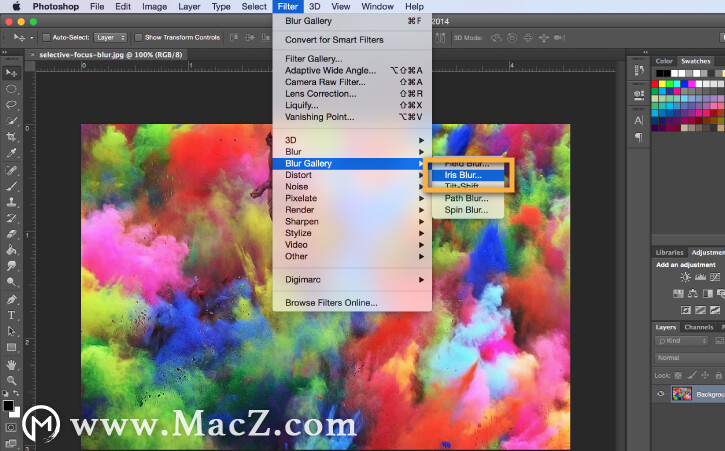Choose Iris Blur from submenu
Viewport: 725px width, 451px height.
[468, 175]
